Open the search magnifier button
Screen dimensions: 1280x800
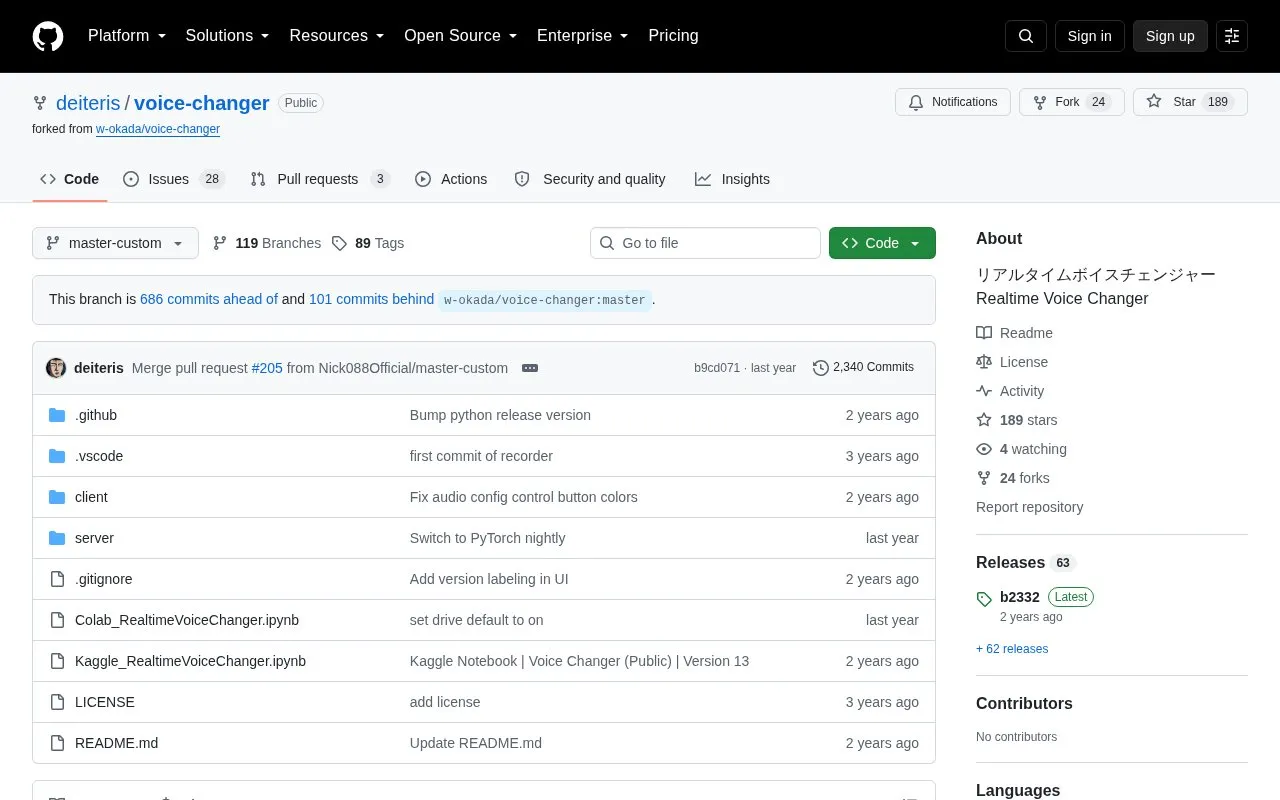tap(1026, 36)
